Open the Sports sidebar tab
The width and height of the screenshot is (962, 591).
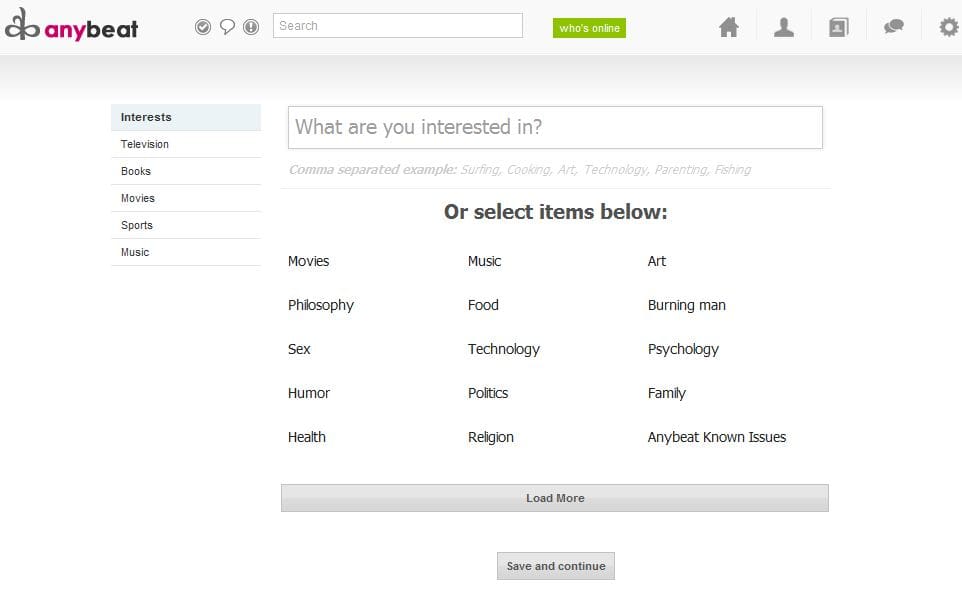(x=137, y=225)
